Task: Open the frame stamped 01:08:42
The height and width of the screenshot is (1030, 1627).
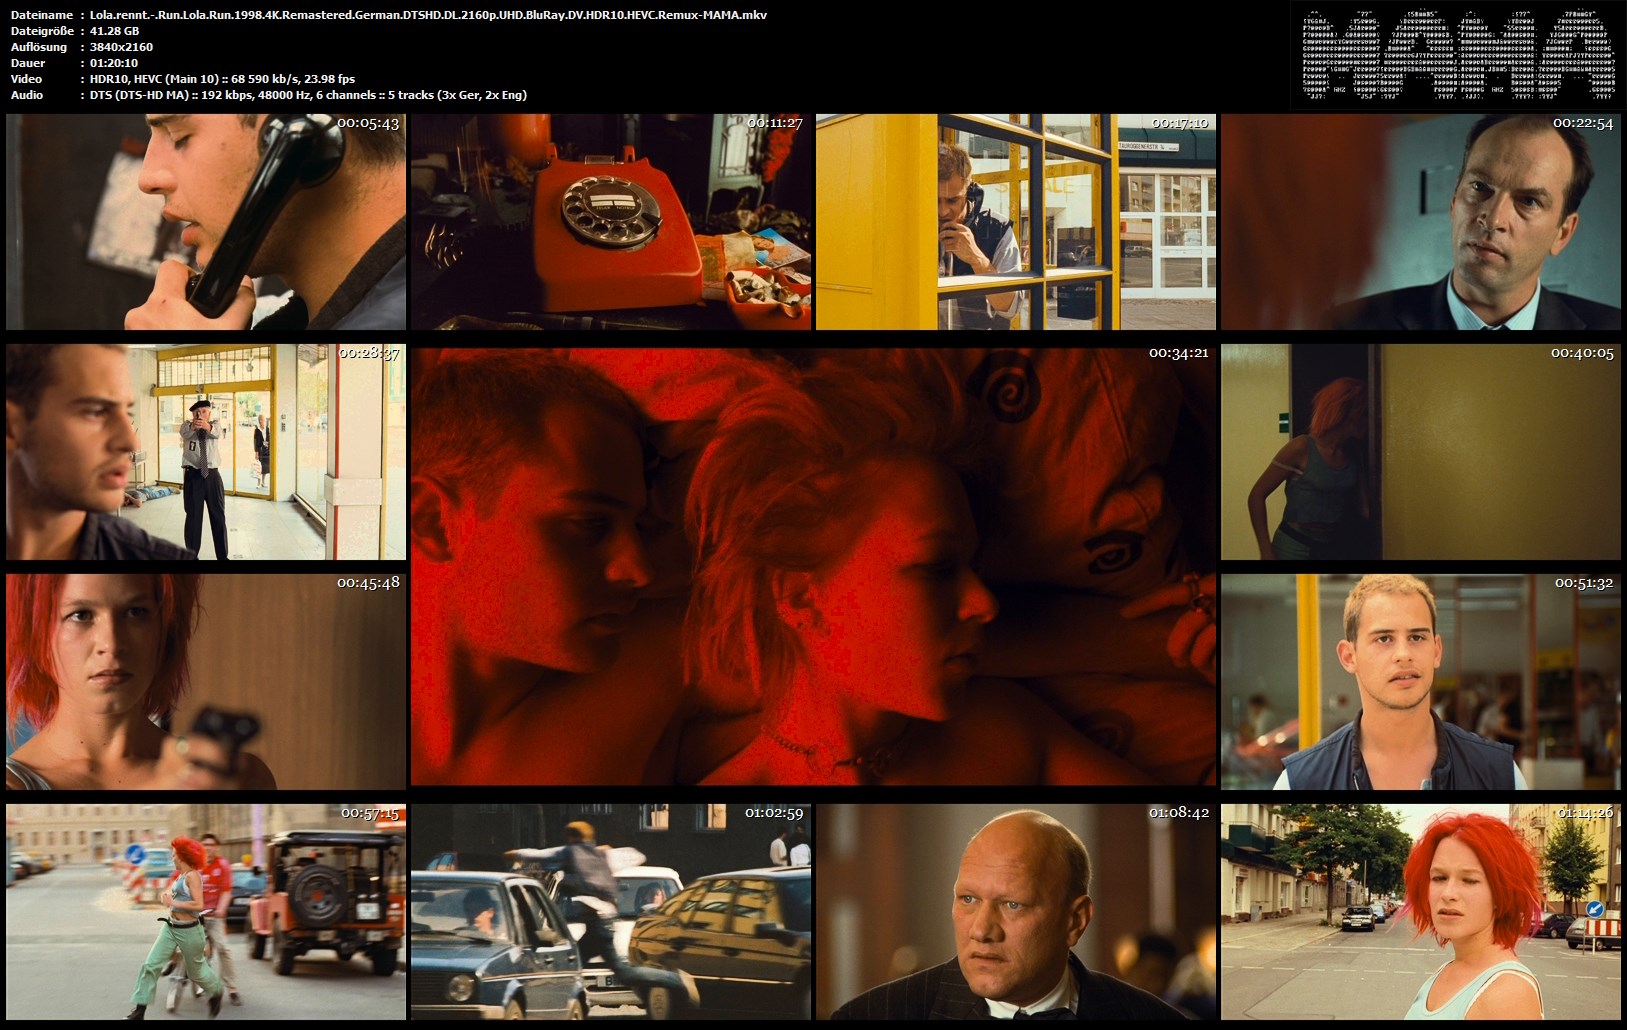Action: tap(1016, 912)
